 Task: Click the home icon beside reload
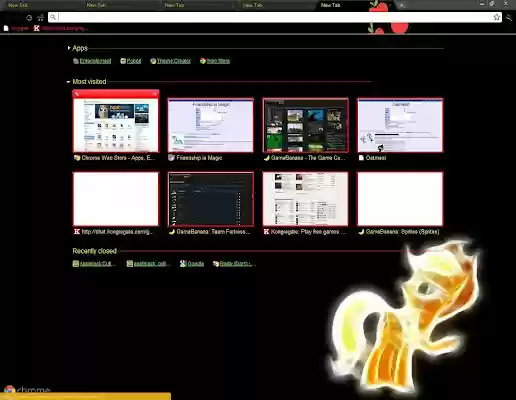[40, 18]
